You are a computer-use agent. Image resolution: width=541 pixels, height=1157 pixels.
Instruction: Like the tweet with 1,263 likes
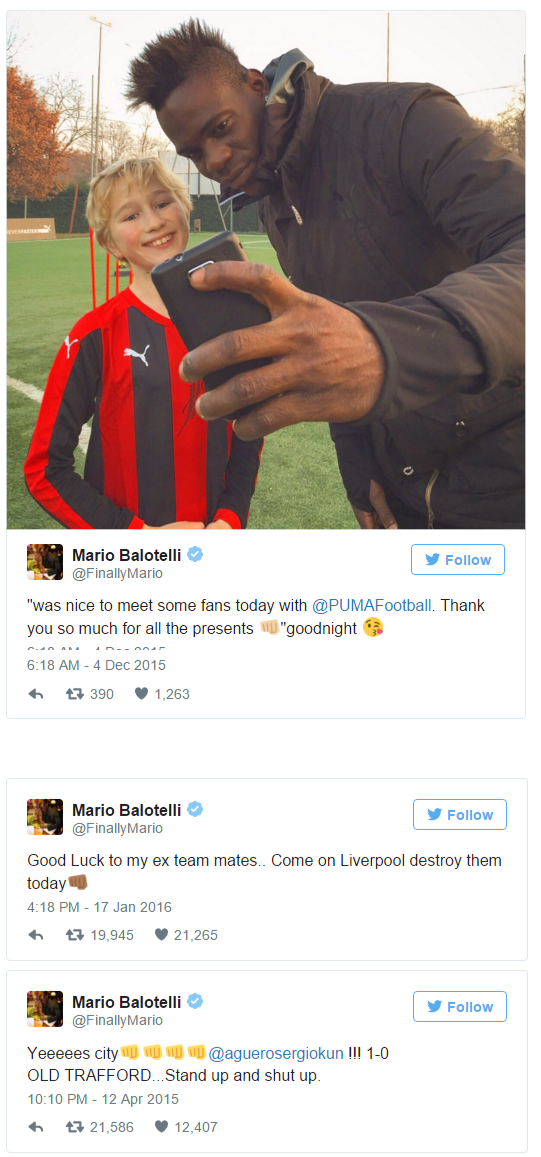pos(142,694)
